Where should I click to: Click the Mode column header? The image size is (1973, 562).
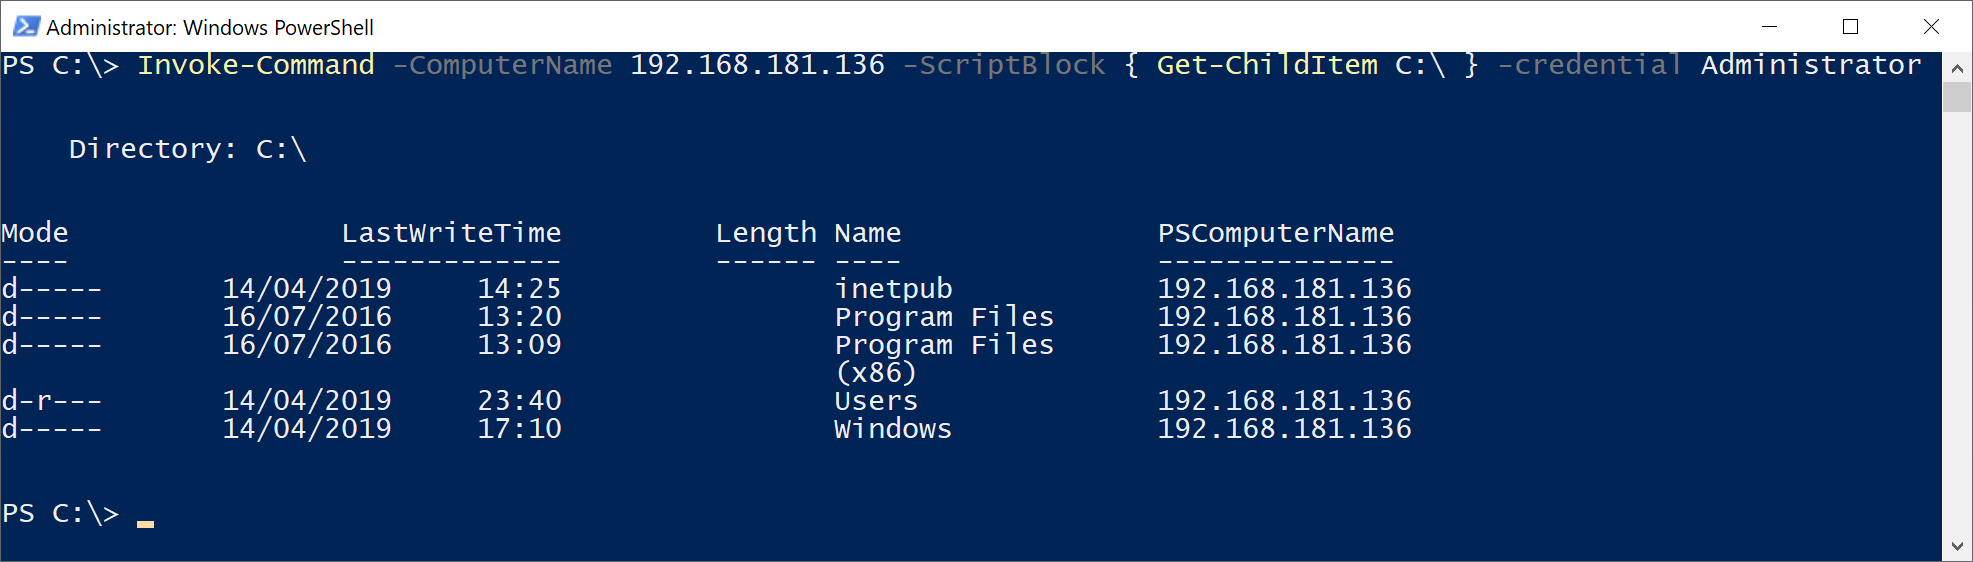tap(35, 233)
